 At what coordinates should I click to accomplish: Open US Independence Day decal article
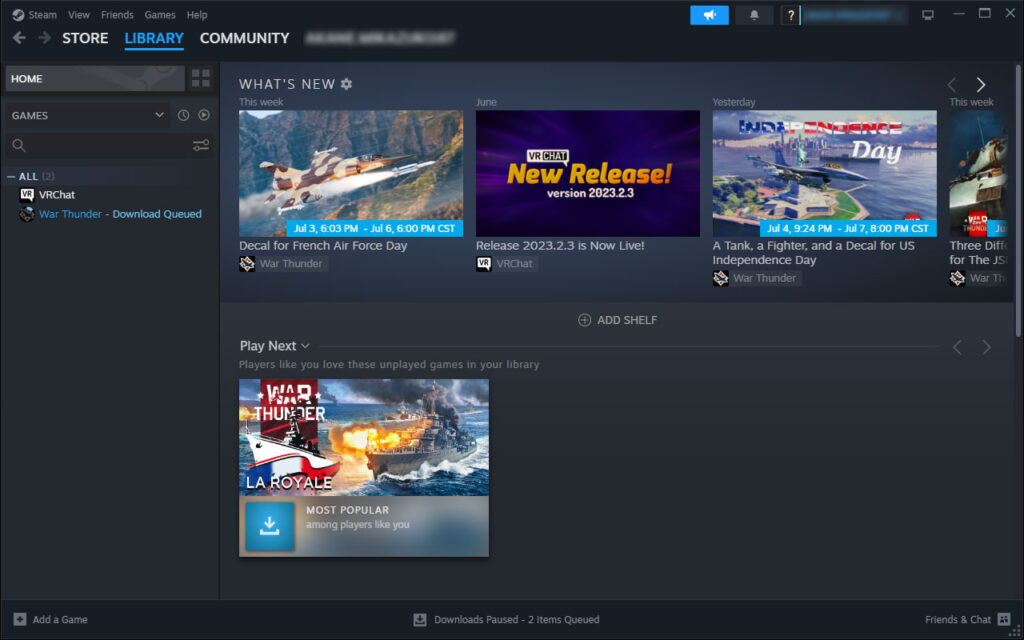[x=814, y=253]
